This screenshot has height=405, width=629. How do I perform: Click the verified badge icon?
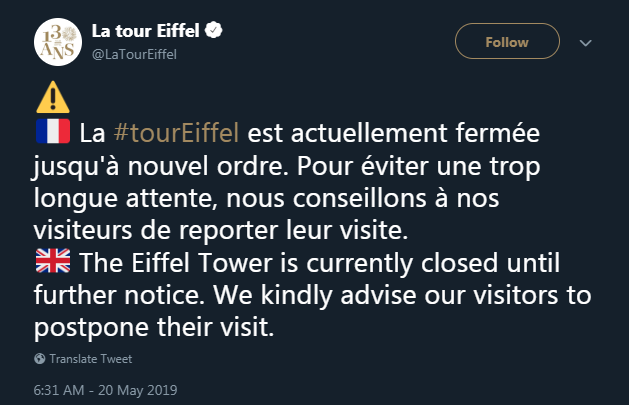click(x=213, y=30)
